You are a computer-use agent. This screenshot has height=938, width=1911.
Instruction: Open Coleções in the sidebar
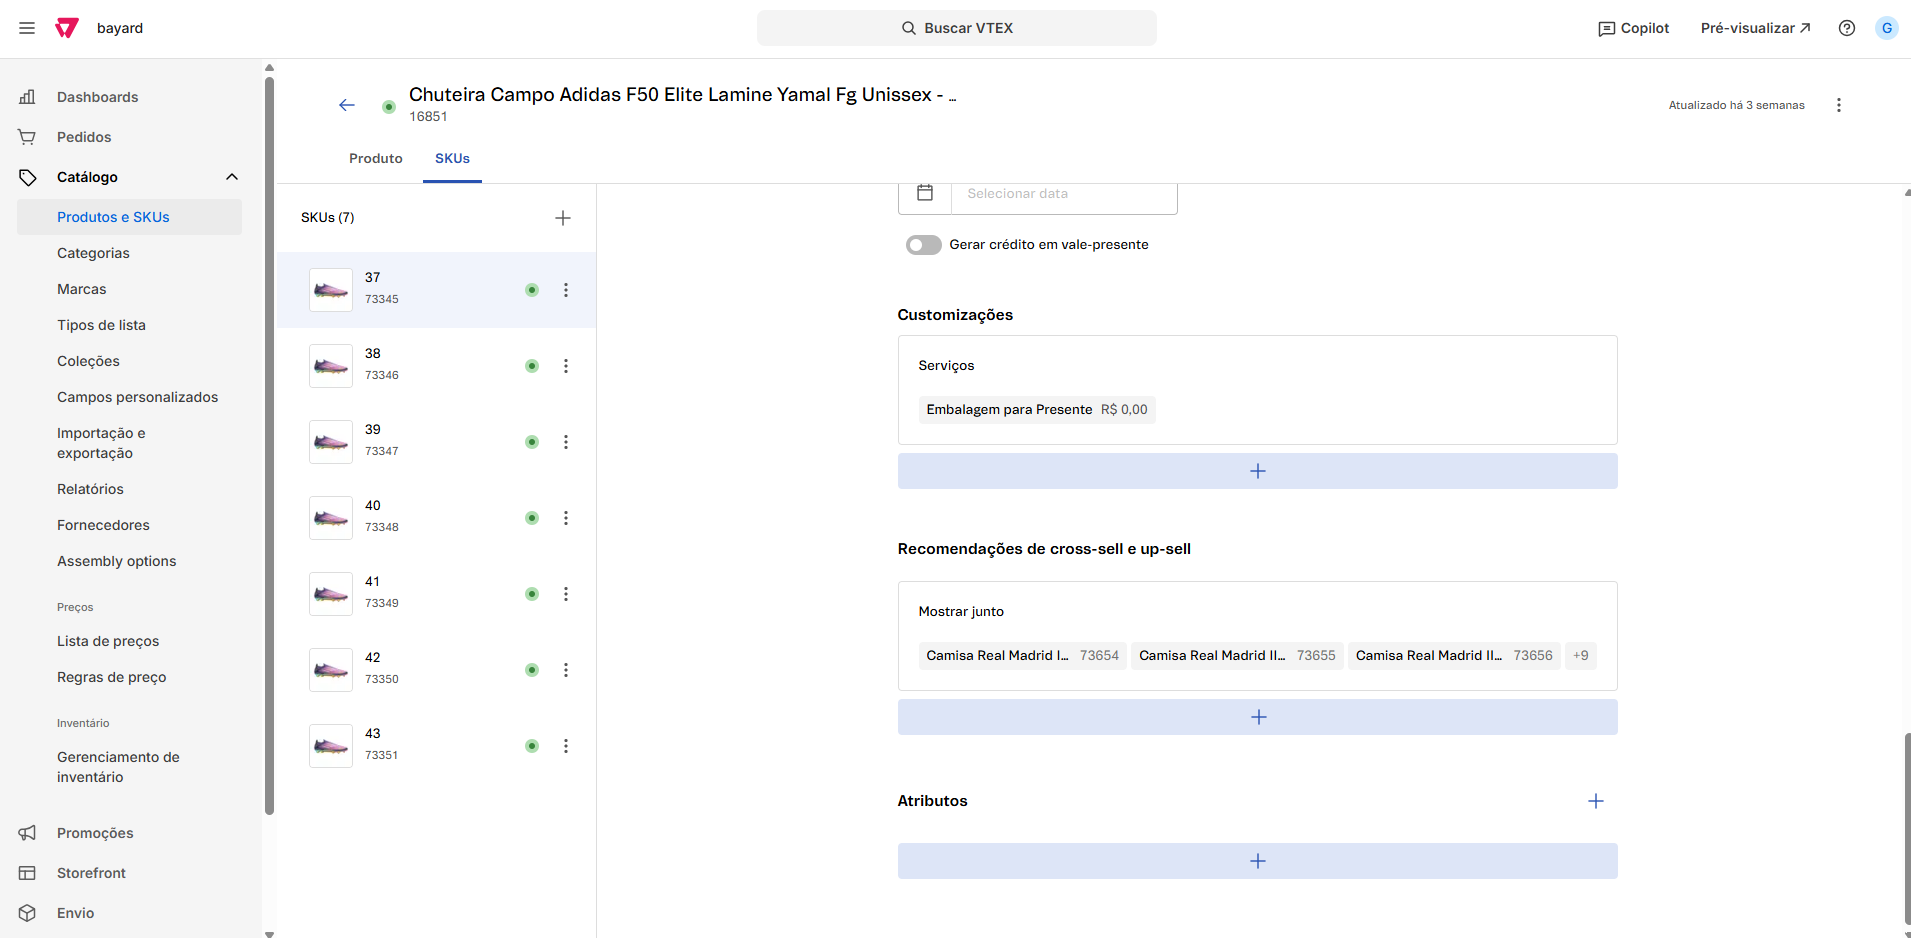[88, 361]
